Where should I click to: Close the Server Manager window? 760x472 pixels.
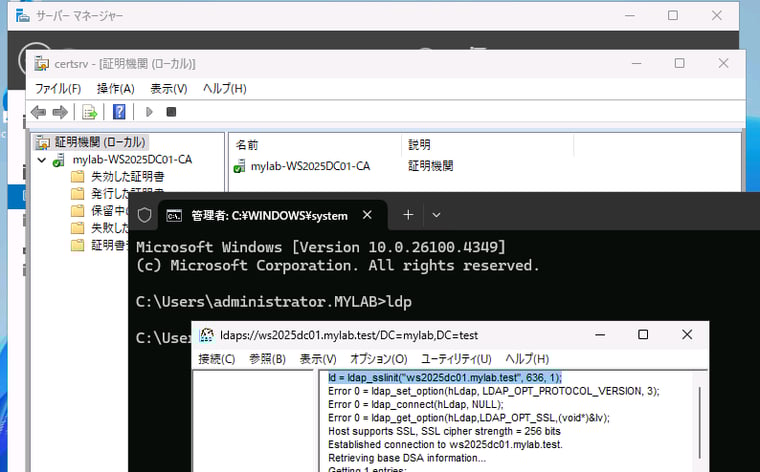pyautogui.click(x=716, y=16)
